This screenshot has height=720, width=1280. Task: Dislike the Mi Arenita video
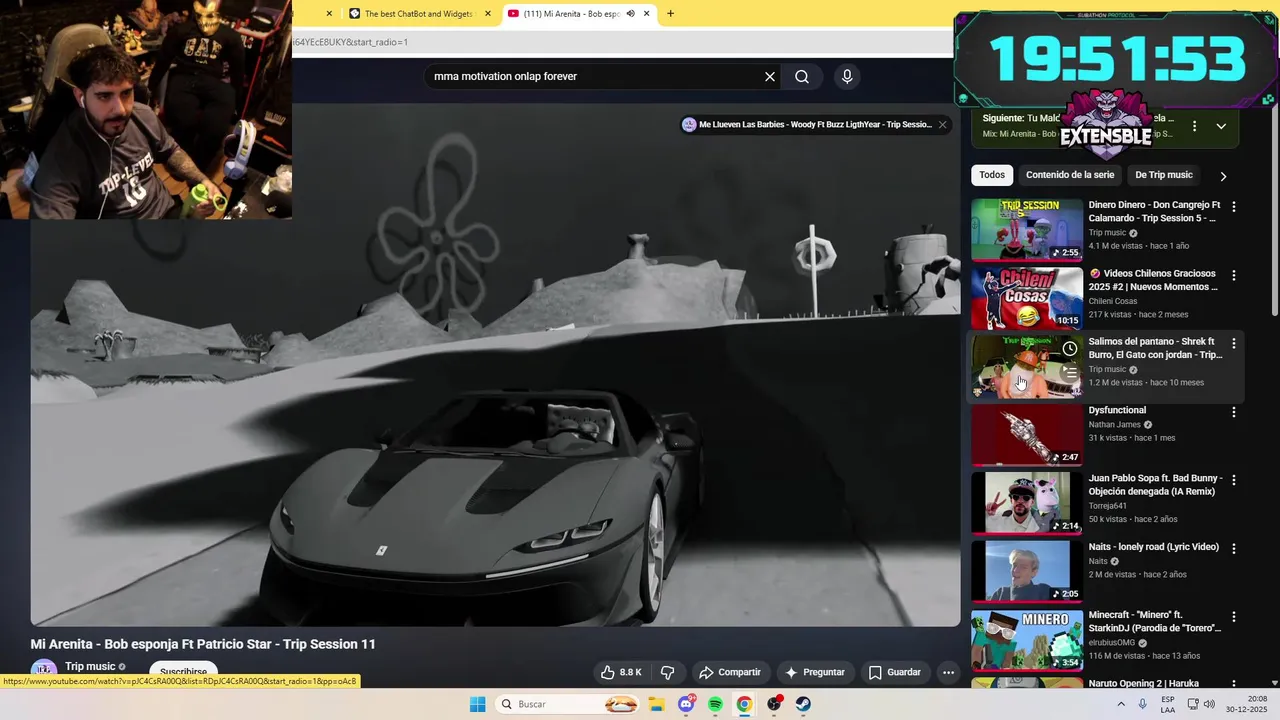pos(667,672)
